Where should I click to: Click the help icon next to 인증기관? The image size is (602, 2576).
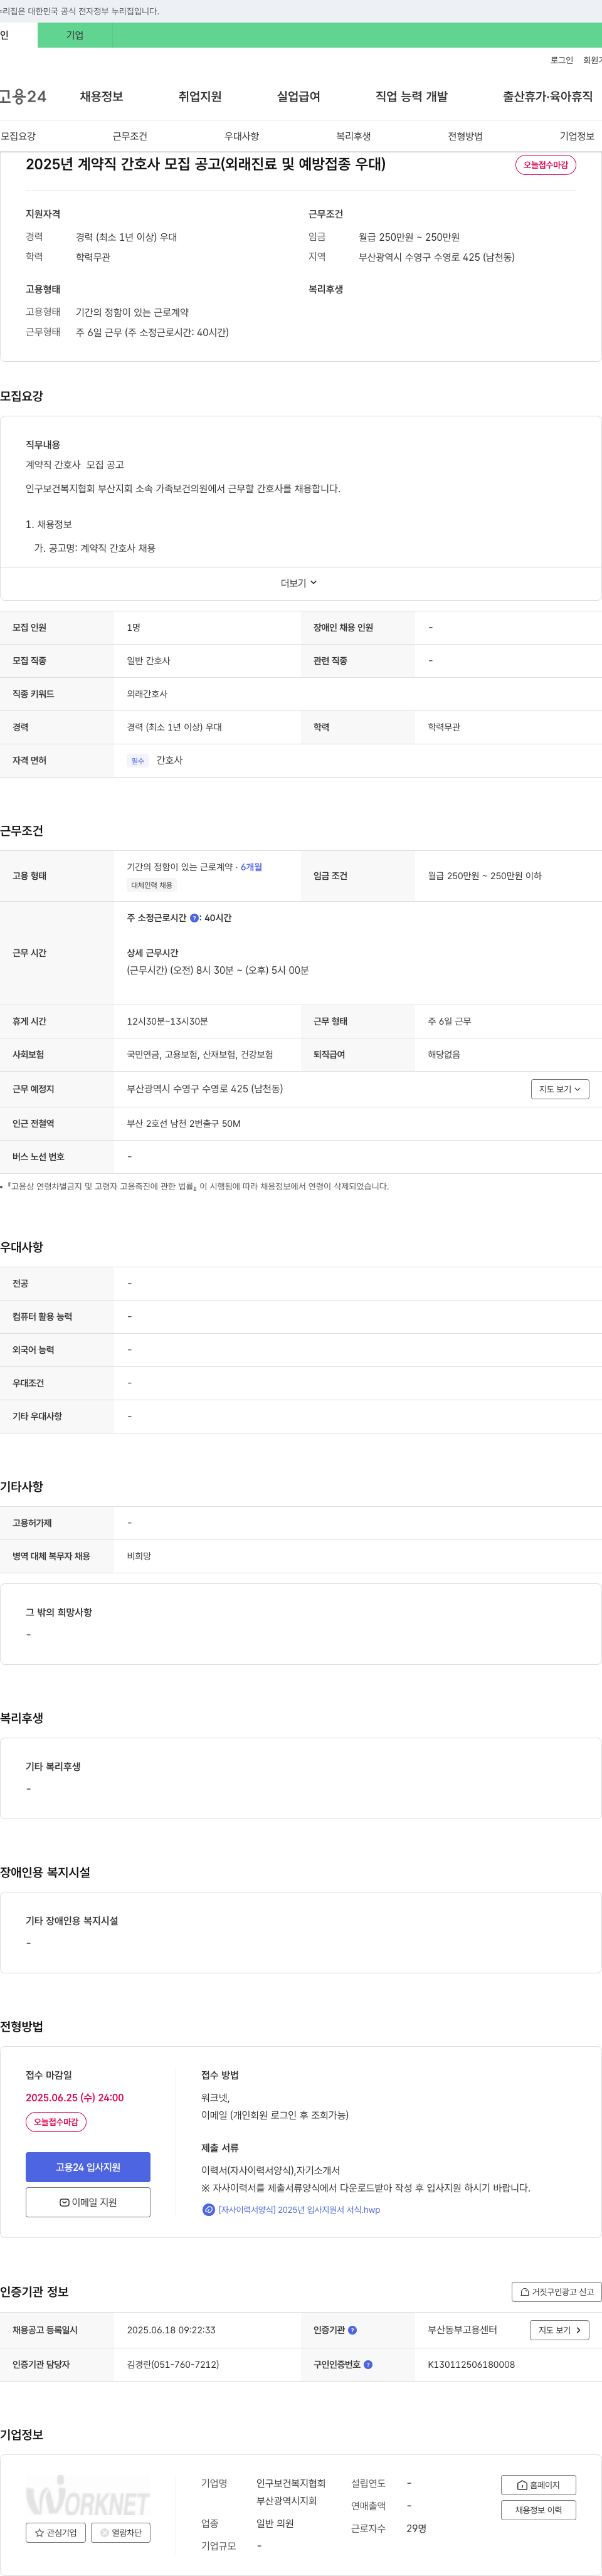tap(352, 2330)
